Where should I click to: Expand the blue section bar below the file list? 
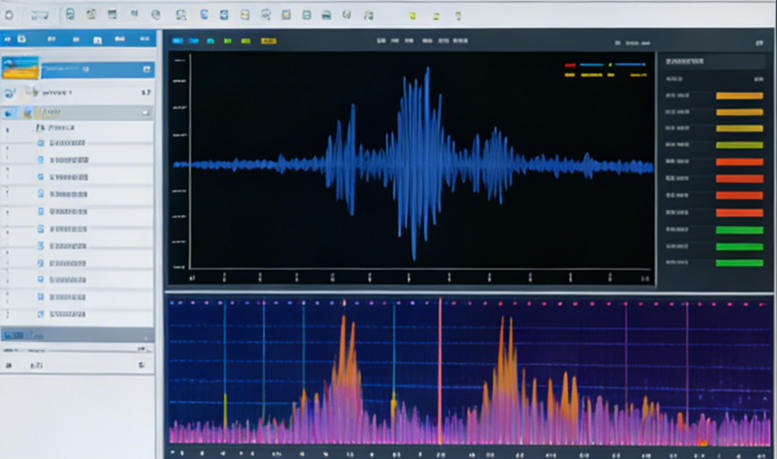(x=76, y=336)
